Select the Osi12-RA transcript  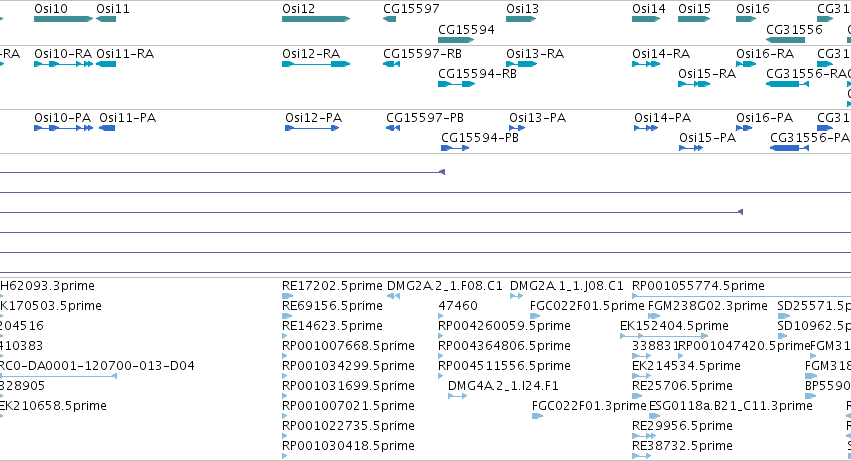(x=316, y=64)
